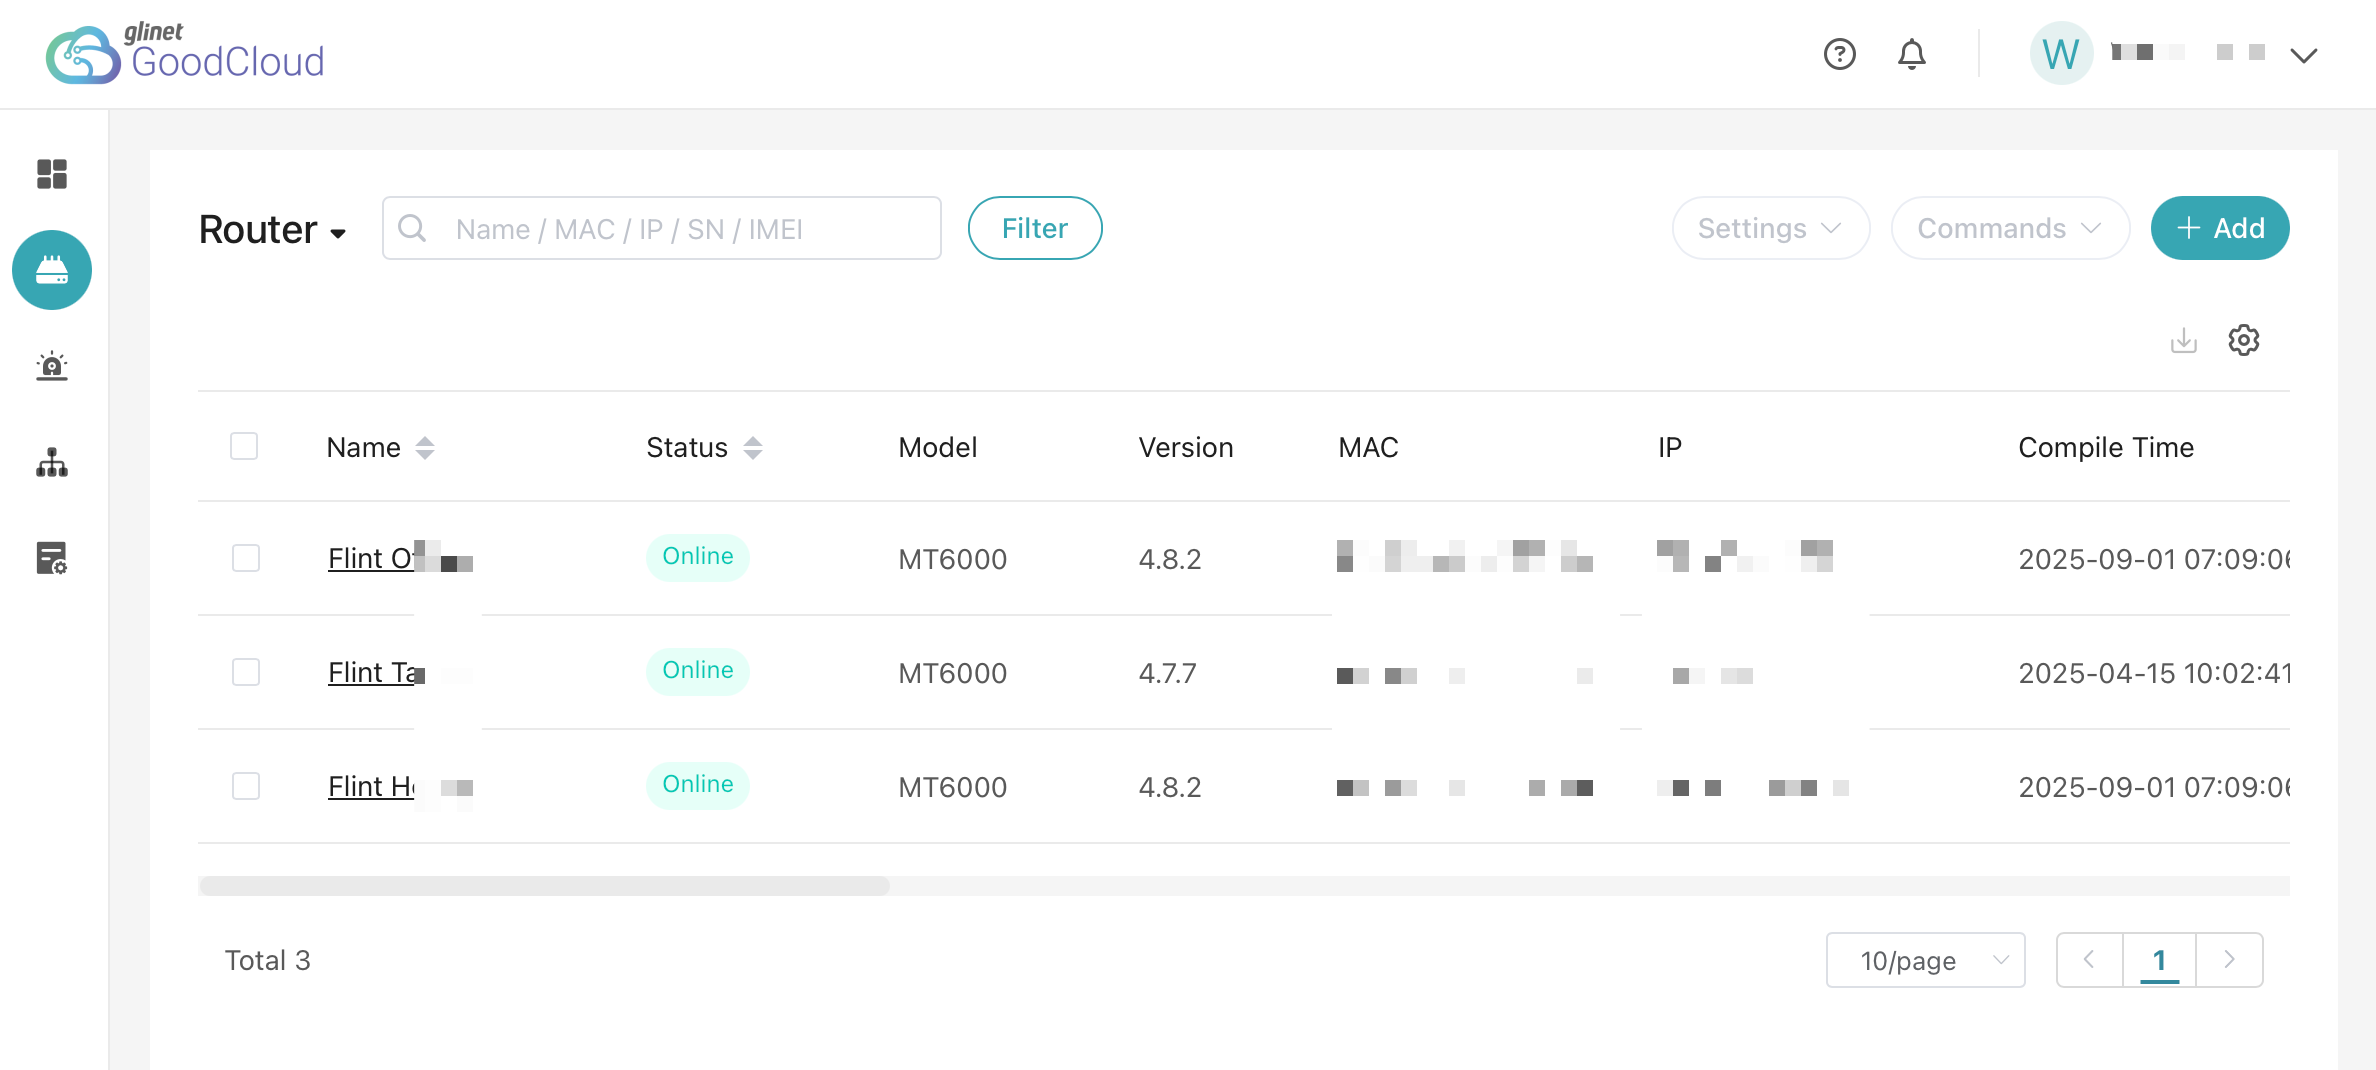Image resolution: width=2376 pixels, height=1070 pixels.
Task: Click the help question mark icon
Action: pos(1839,54)
